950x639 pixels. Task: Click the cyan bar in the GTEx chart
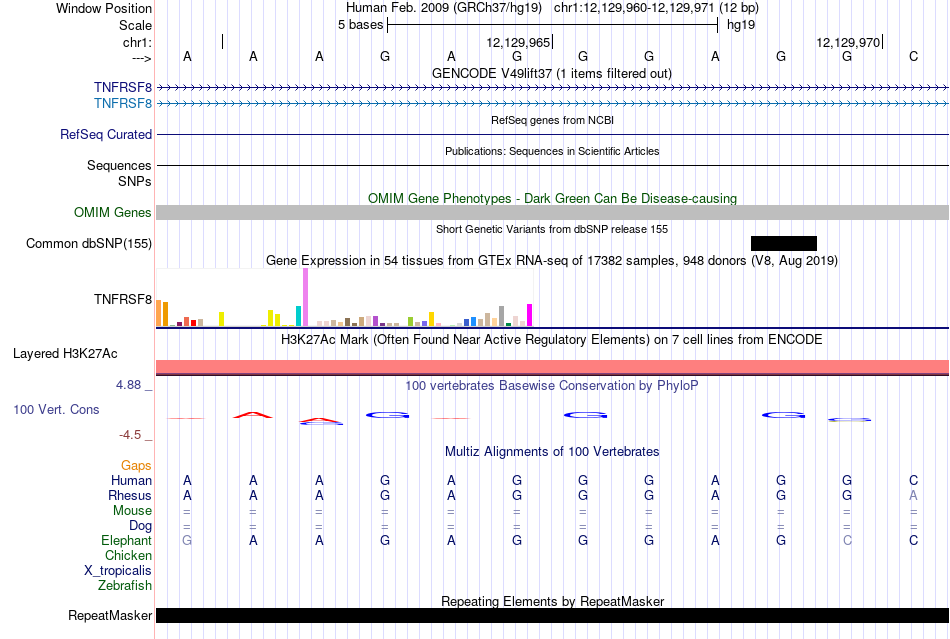[298, 316]
